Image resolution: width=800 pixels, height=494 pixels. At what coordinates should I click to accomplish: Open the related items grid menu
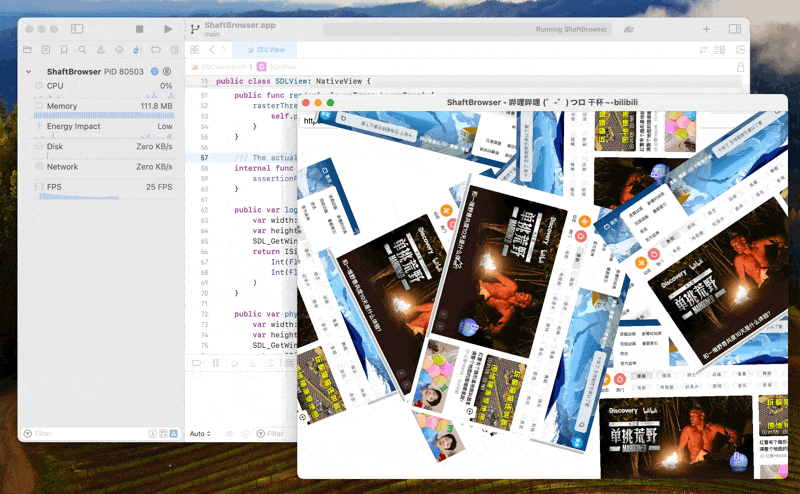(x=194, y=50)
